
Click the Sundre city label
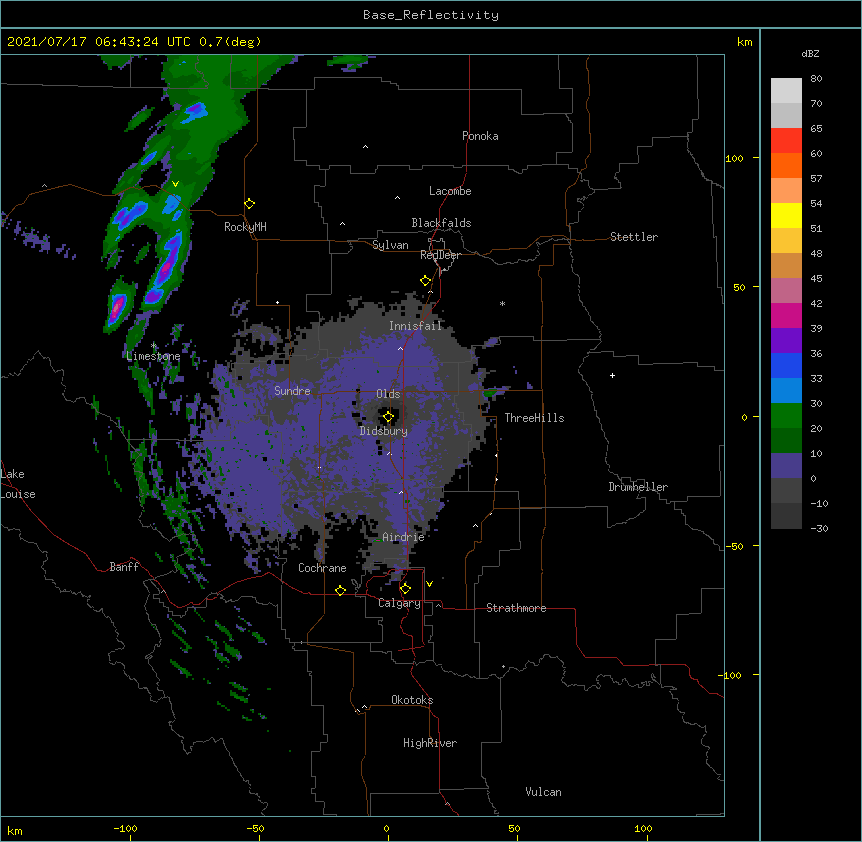pos(292,391)
